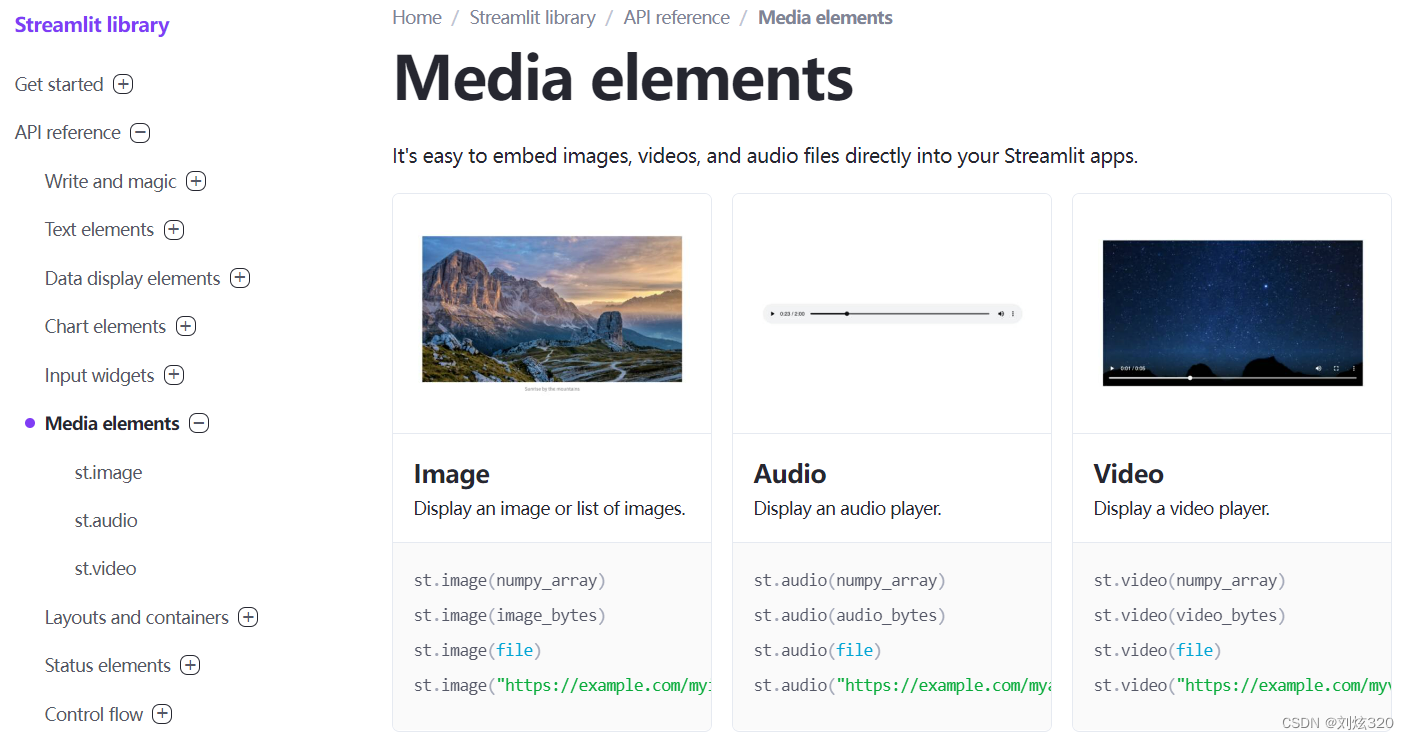The width and height of the screenshot is (1409, 740).
Task: Open the Image card title
Action: coord(452,473)
